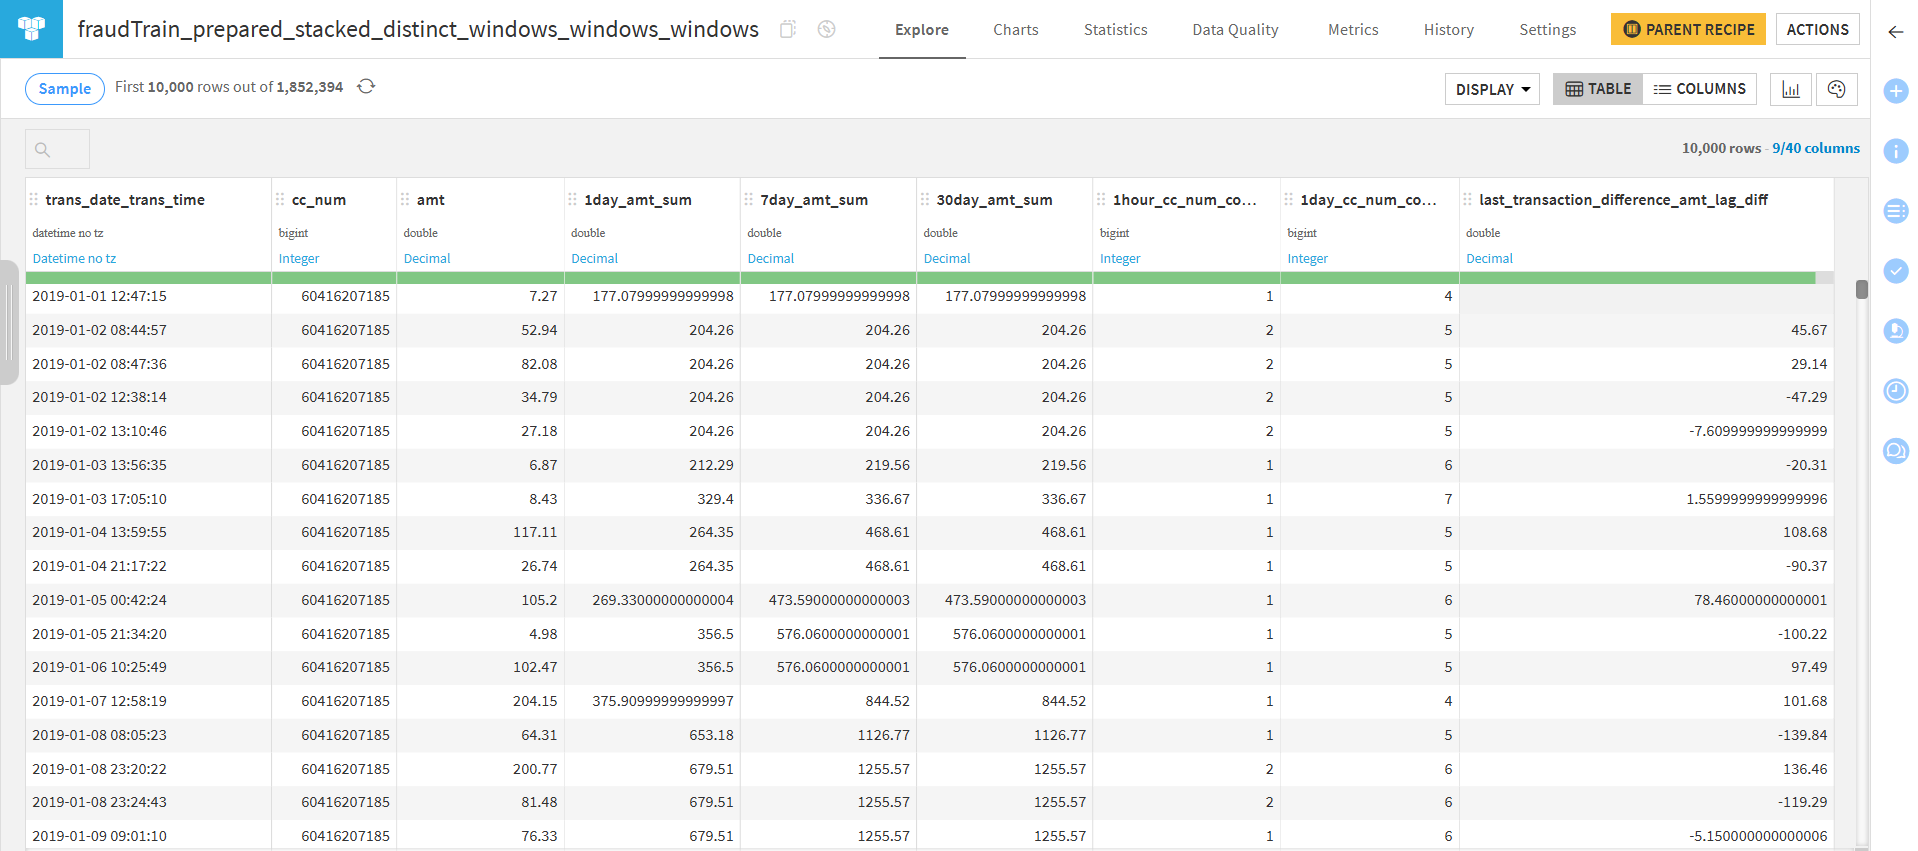
Task: Open the last_transaction_difference_amt_lag_diff column header menu
Action: point(1624,200)
